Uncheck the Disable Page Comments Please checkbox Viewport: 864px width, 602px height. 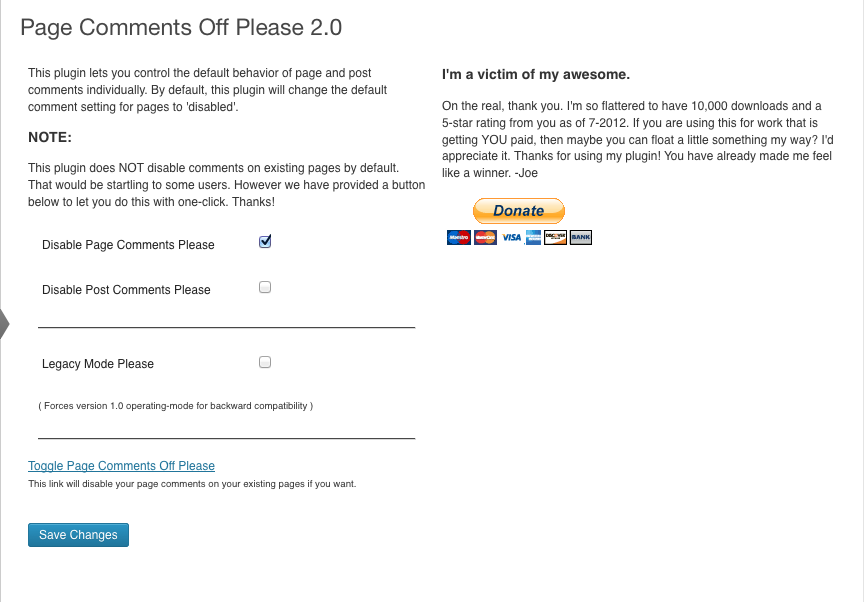pos(265,242)
